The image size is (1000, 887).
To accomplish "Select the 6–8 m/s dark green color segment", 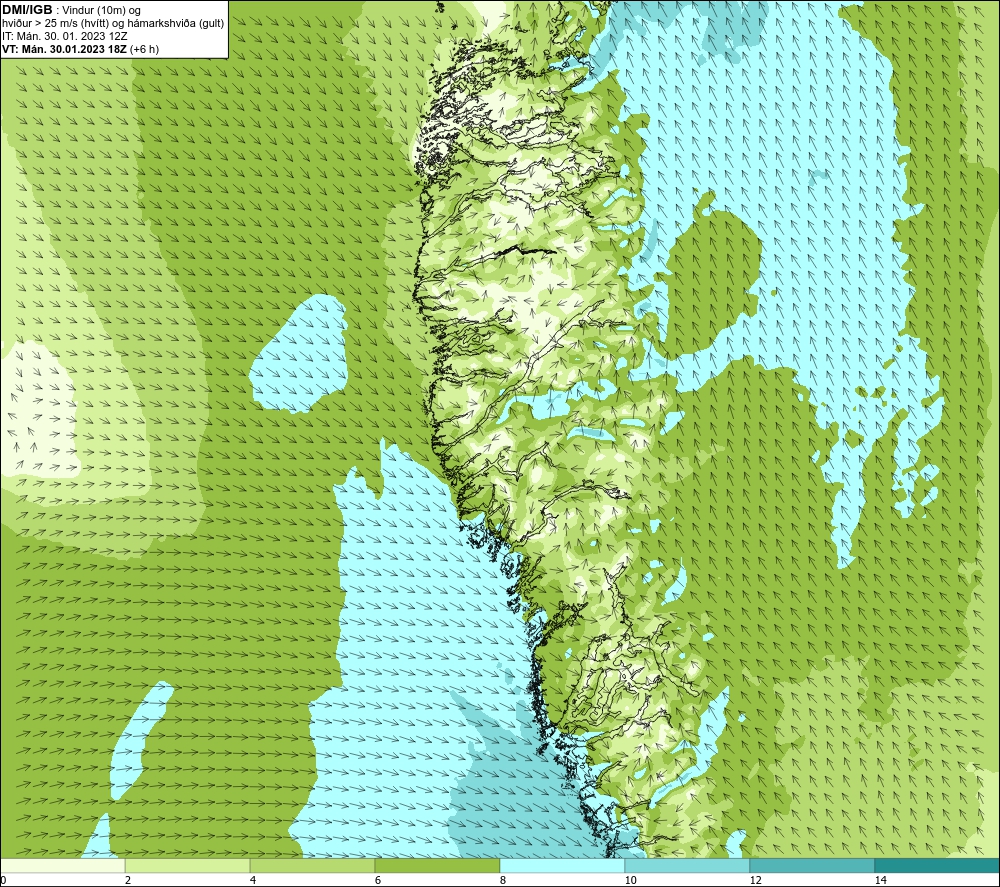I will 438,865.
